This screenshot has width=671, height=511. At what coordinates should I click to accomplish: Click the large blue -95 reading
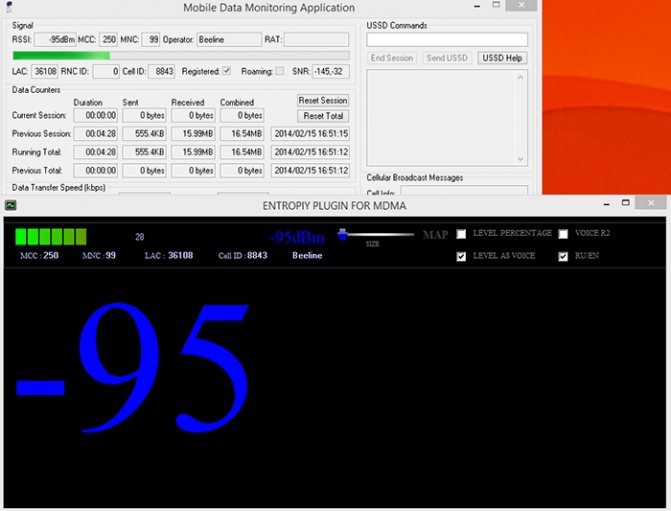coord(133,368)
